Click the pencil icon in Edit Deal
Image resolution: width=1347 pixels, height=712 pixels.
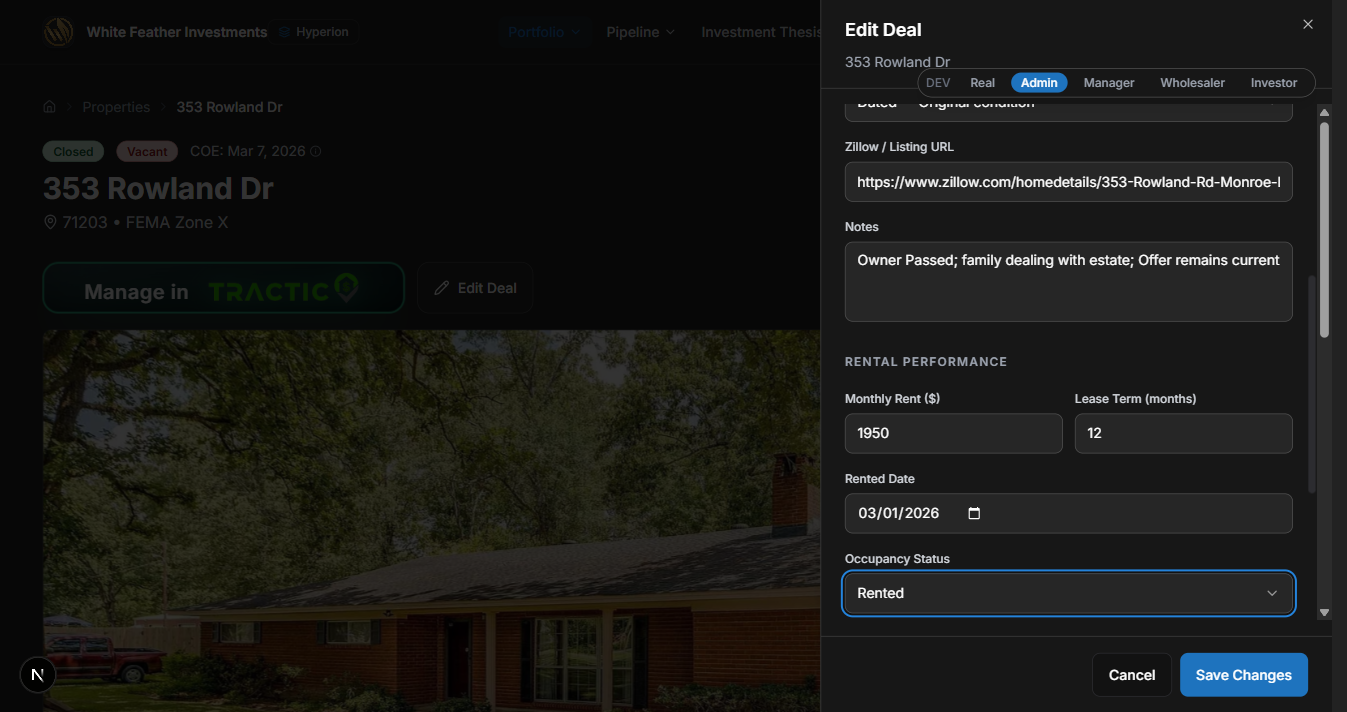click(442, 288)
